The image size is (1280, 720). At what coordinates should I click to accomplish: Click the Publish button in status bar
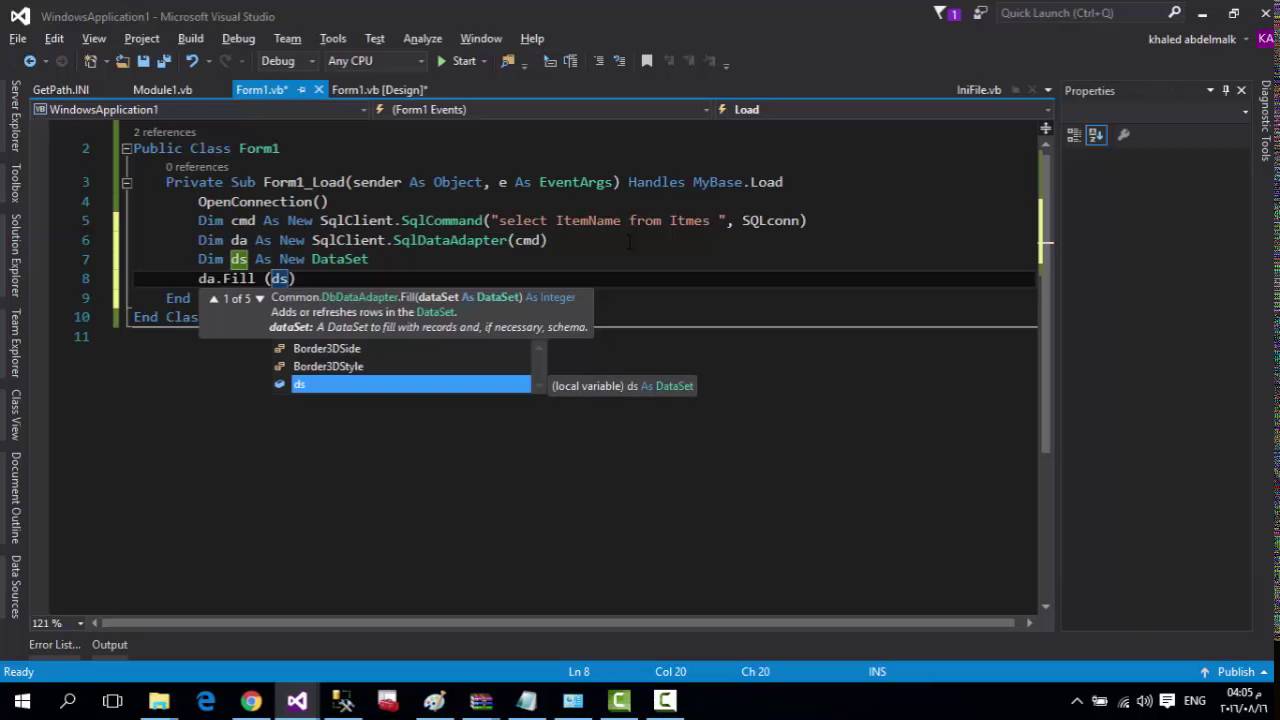pyautogui.click(x=1229, y=672)
